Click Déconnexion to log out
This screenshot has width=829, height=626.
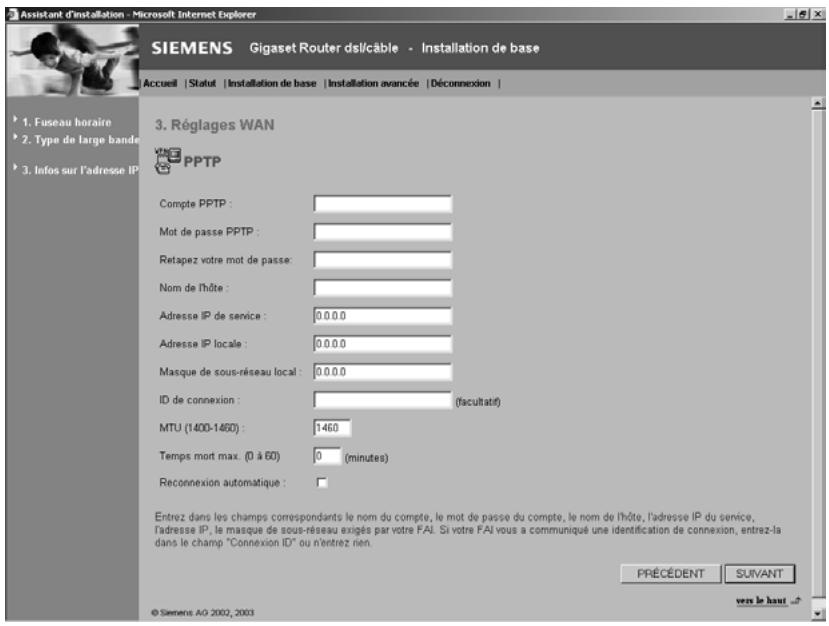tap(460, 84)
